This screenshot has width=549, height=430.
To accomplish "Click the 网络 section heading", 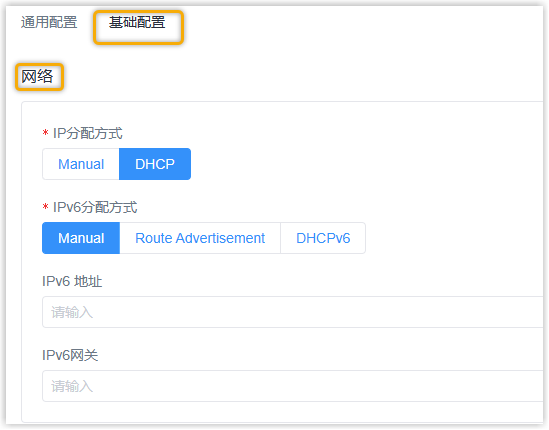I will (x=37, y=76).
